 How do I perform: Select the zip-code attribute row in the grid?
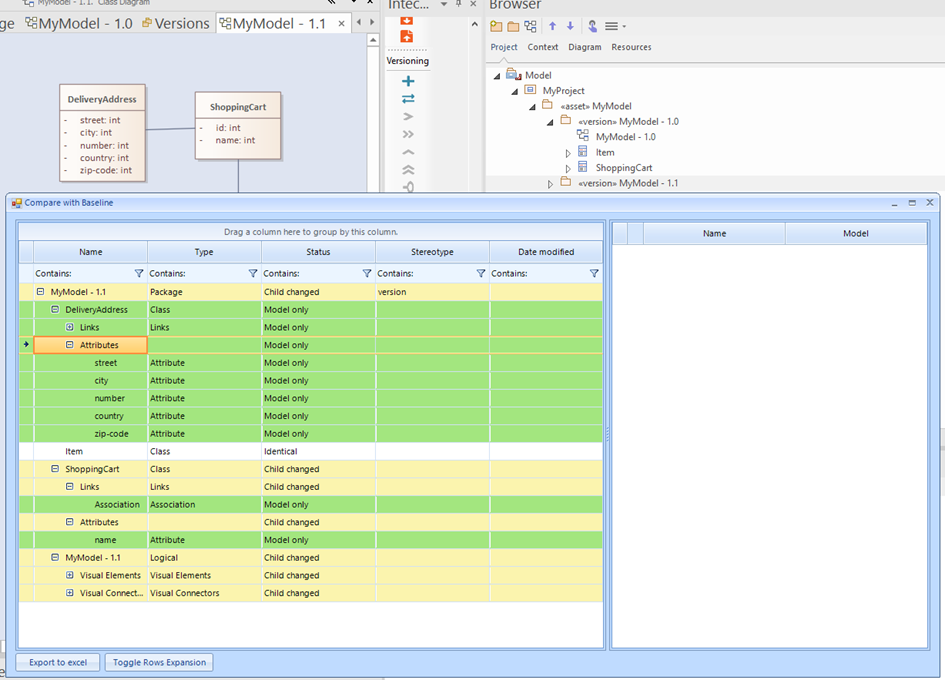click(311, 433)
